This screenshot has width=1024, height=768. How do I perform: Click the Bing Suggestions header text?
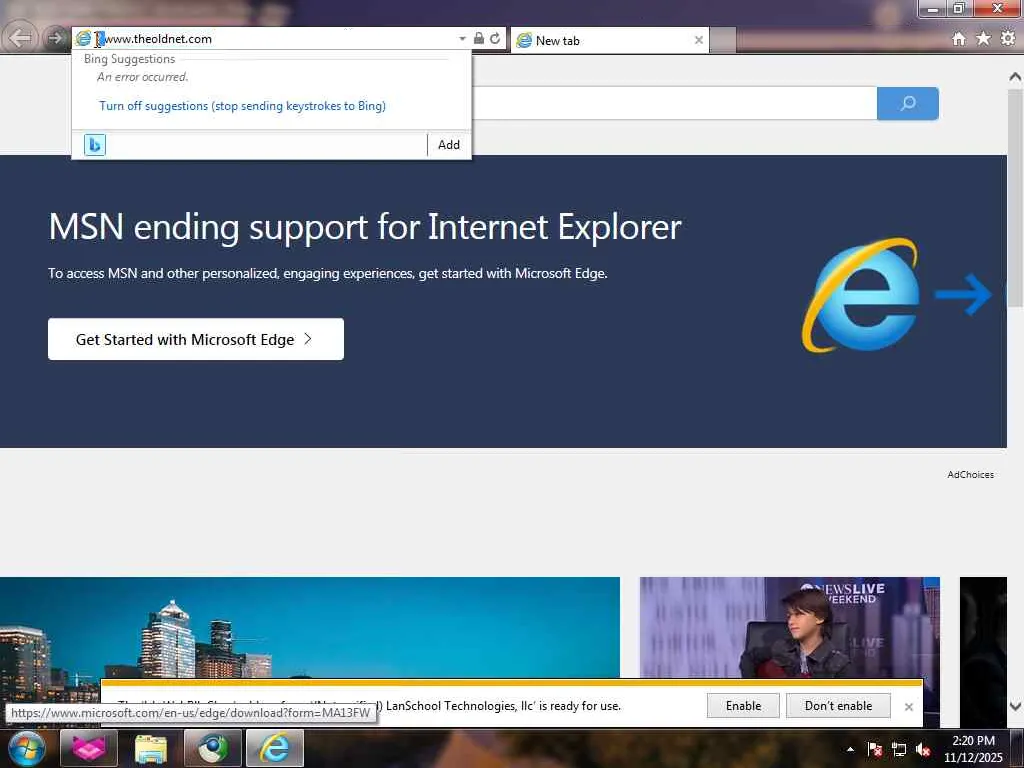click(x=129, y=59)
